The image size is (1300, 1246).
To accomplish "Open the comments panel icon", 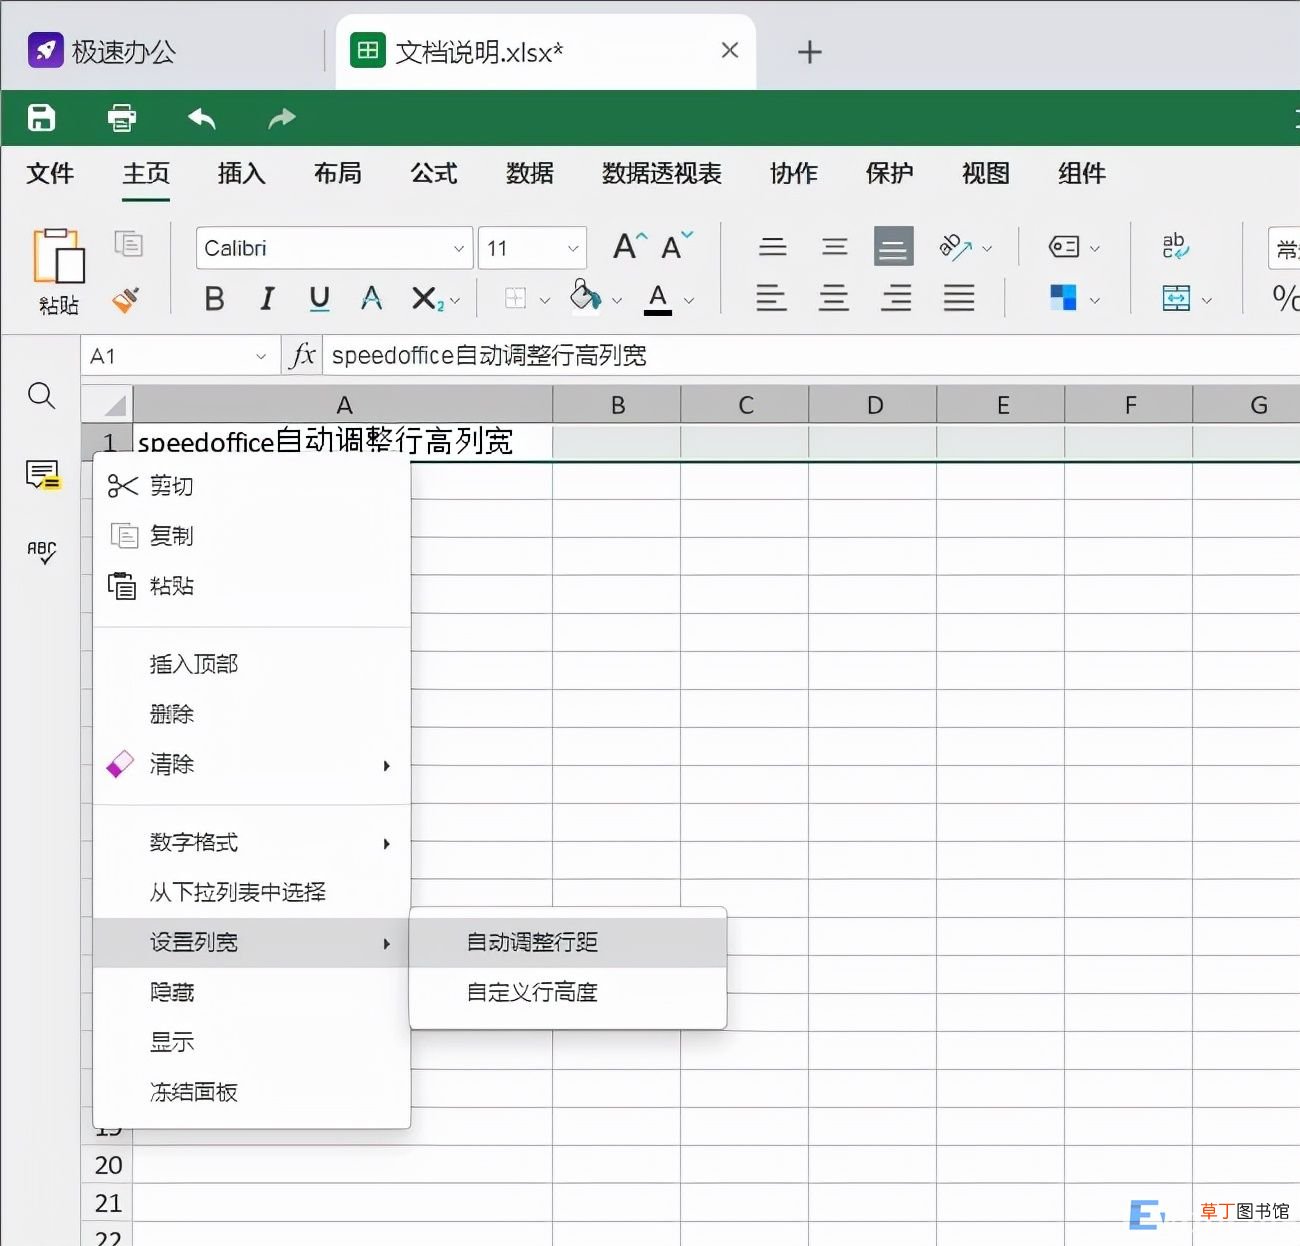I will point(43,474).
